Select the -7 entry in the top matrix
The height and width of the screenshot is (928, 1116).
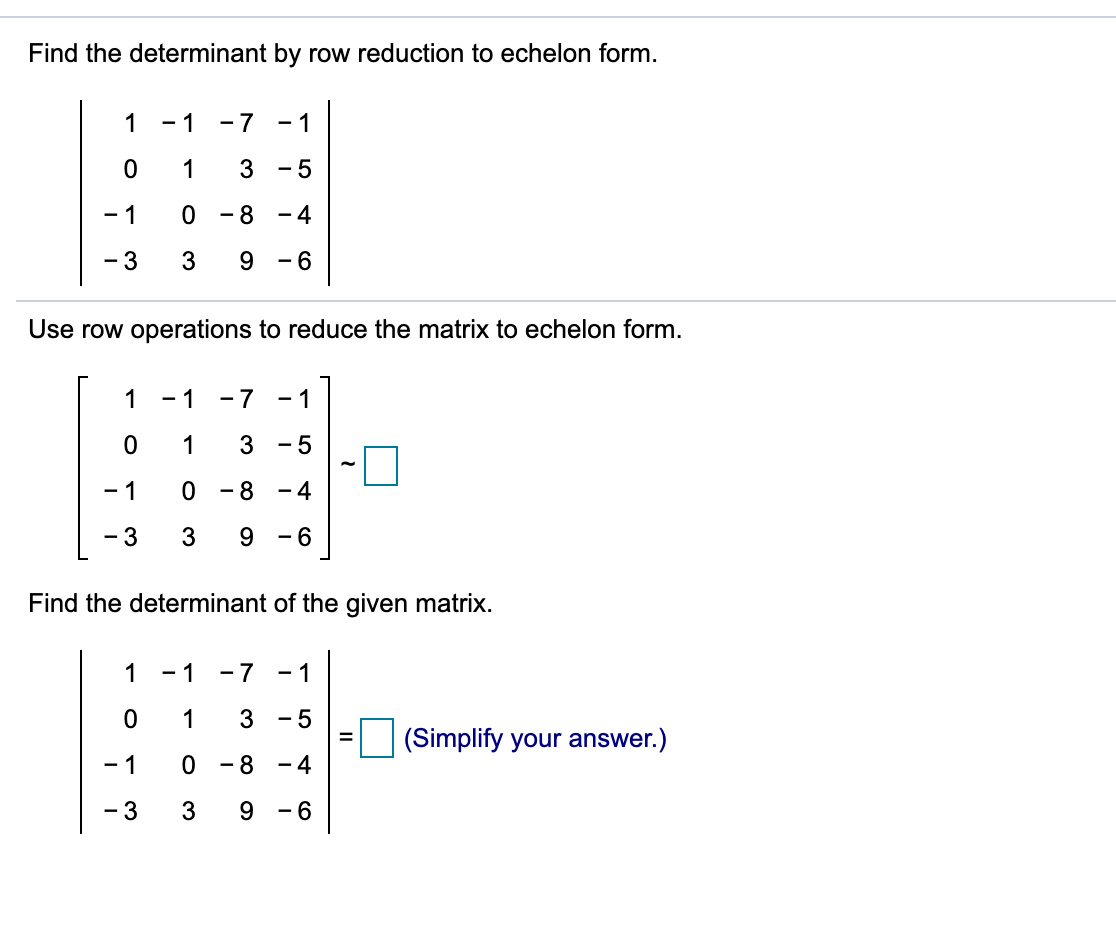coord(237,122)
